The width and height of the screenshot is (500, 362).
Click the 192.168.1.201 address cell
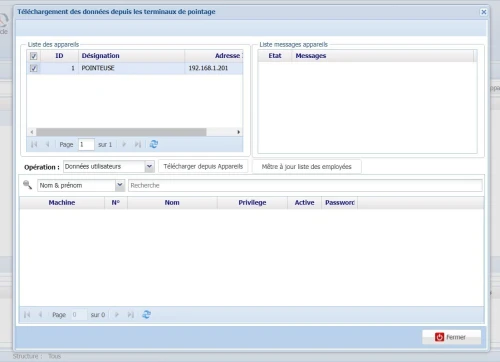214,68
